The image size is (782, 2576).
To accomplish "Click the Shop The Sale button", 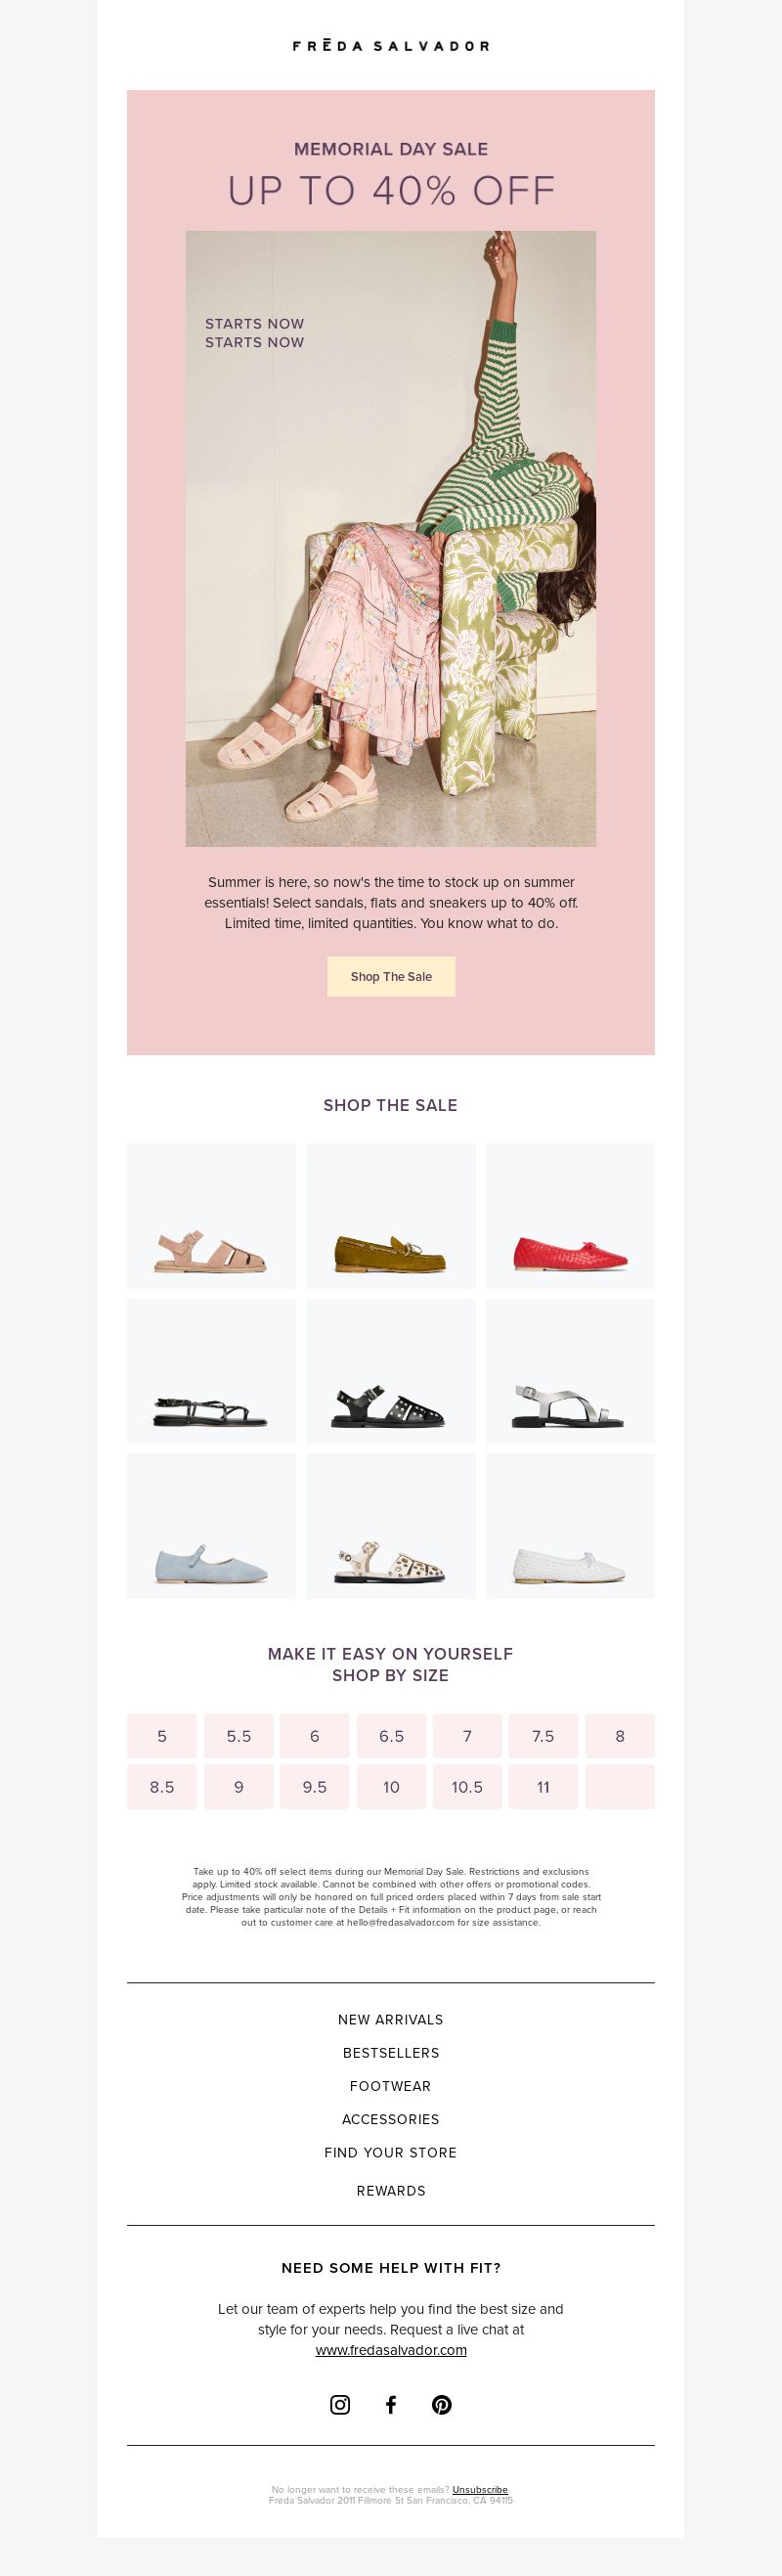I will tap(391, 976).
